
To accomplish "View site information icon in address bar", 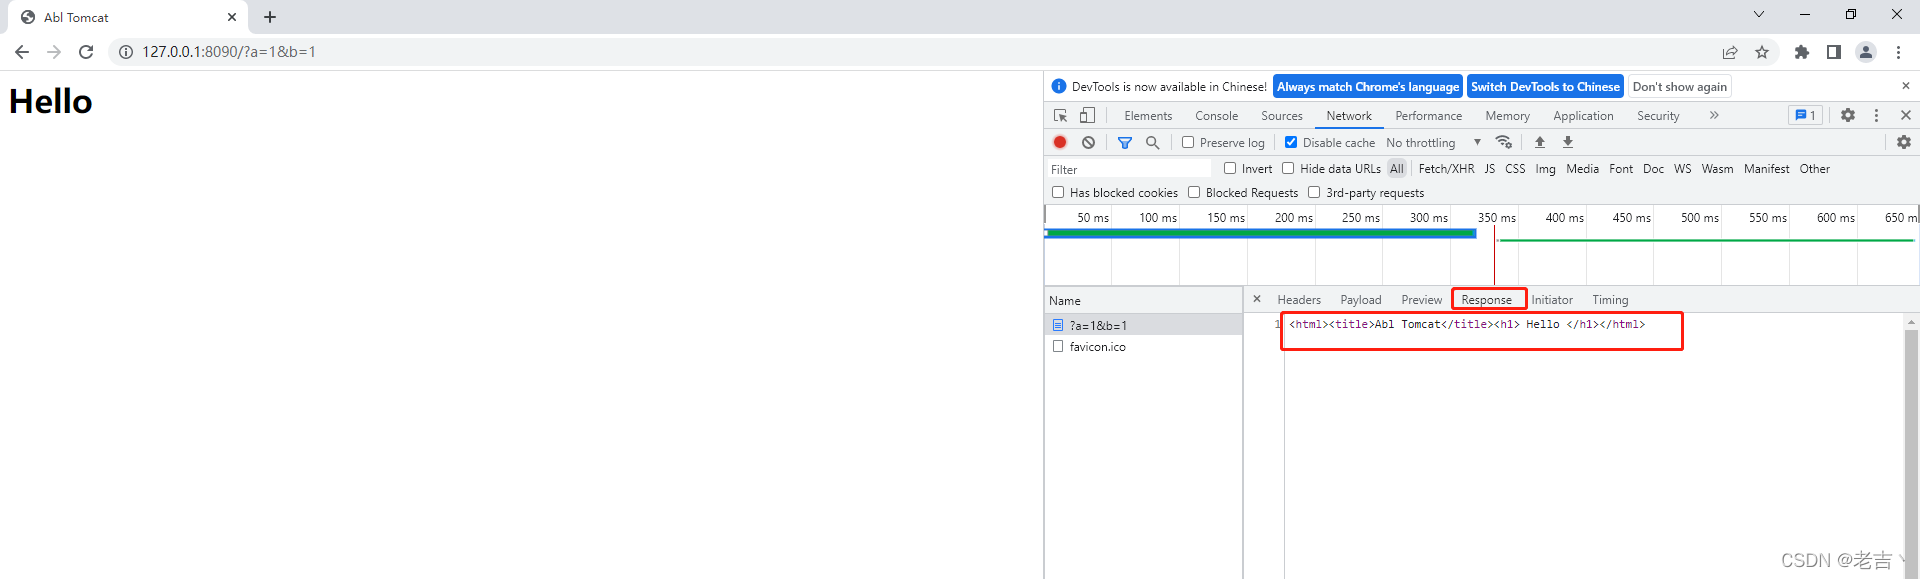I will pos(126,52).
